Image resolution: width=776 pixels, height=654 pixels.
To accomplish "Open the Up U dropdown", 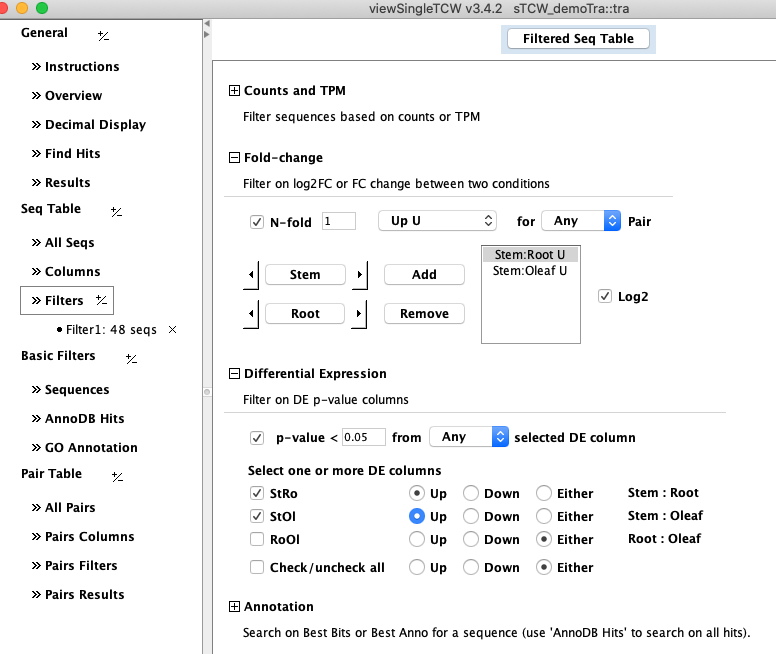I will click(x=437, y=221).
